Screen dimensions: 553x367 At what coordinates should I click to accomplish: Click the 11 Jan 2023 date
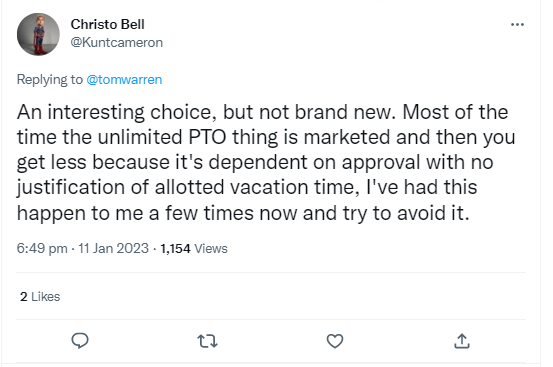click(114, 248)
